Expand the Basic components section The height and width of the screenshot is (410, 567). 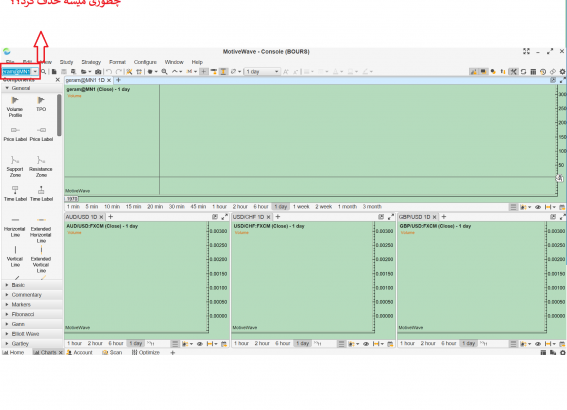[x=32, y=285]
